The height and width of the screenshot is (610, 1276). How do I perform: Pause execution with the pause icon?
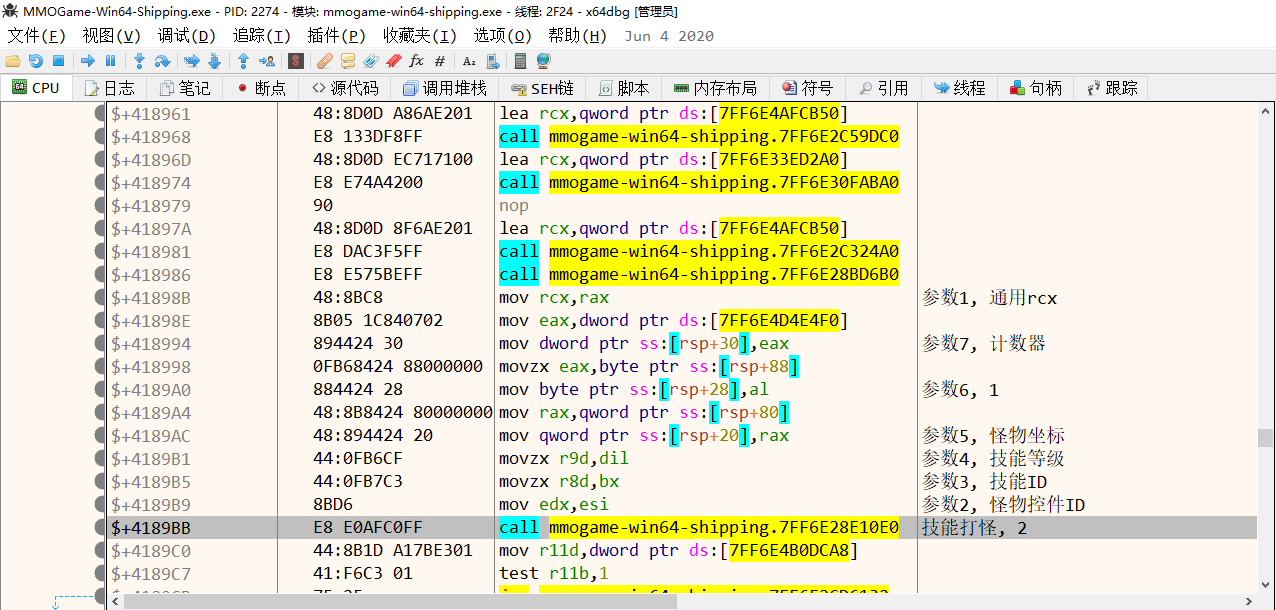[x=110, y=61]
